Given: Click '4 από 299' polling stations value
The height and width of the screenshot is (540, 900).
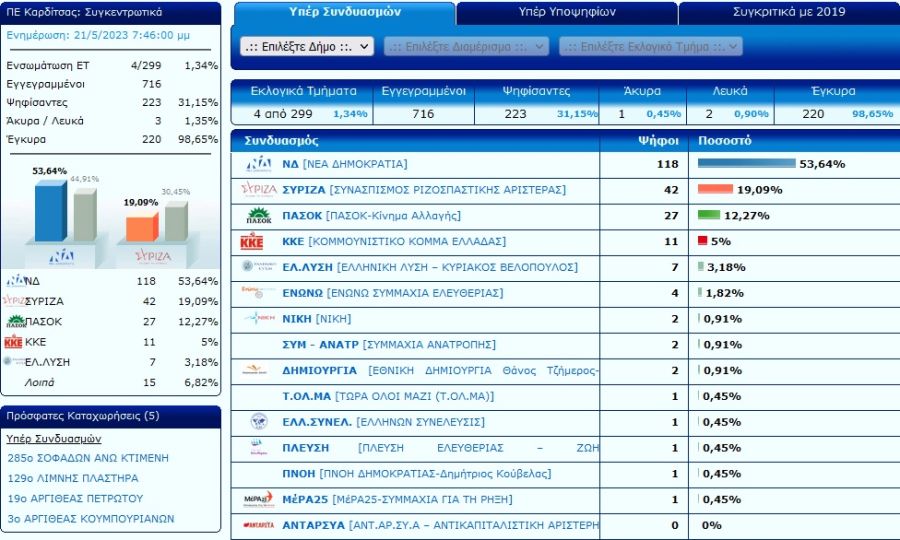Looking at the screenshot, I should (x=283, y=114).
